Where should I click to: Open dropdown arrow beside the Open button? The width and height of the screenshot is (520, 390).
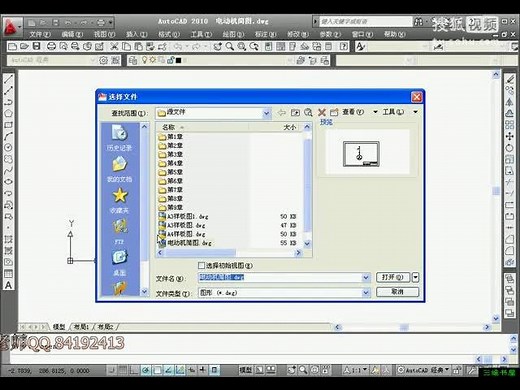pos(415,277)
